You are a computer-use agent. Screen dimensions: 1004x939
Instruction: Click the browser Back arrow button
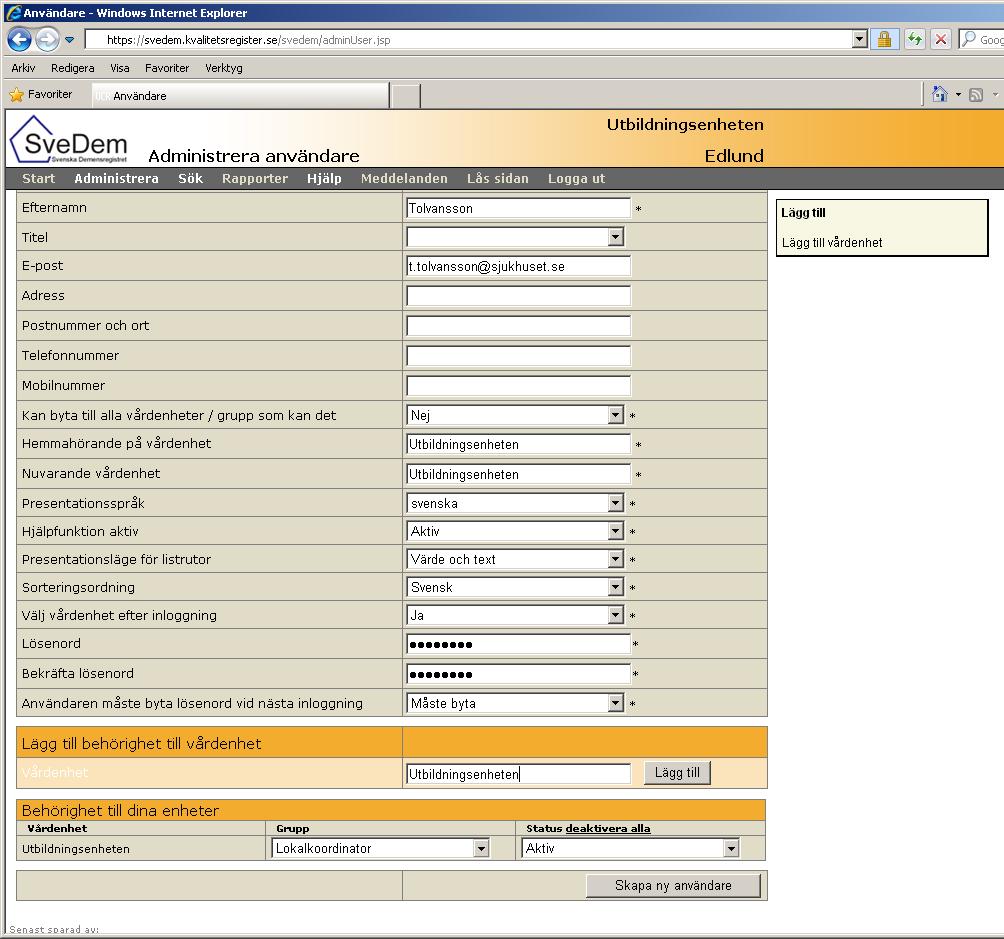pos(19,40)
